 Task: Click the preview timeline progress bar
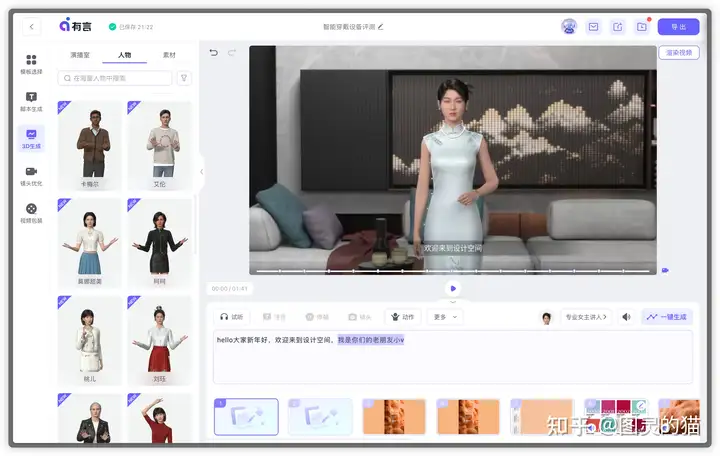pyautogui.click(x=452, y=271)
